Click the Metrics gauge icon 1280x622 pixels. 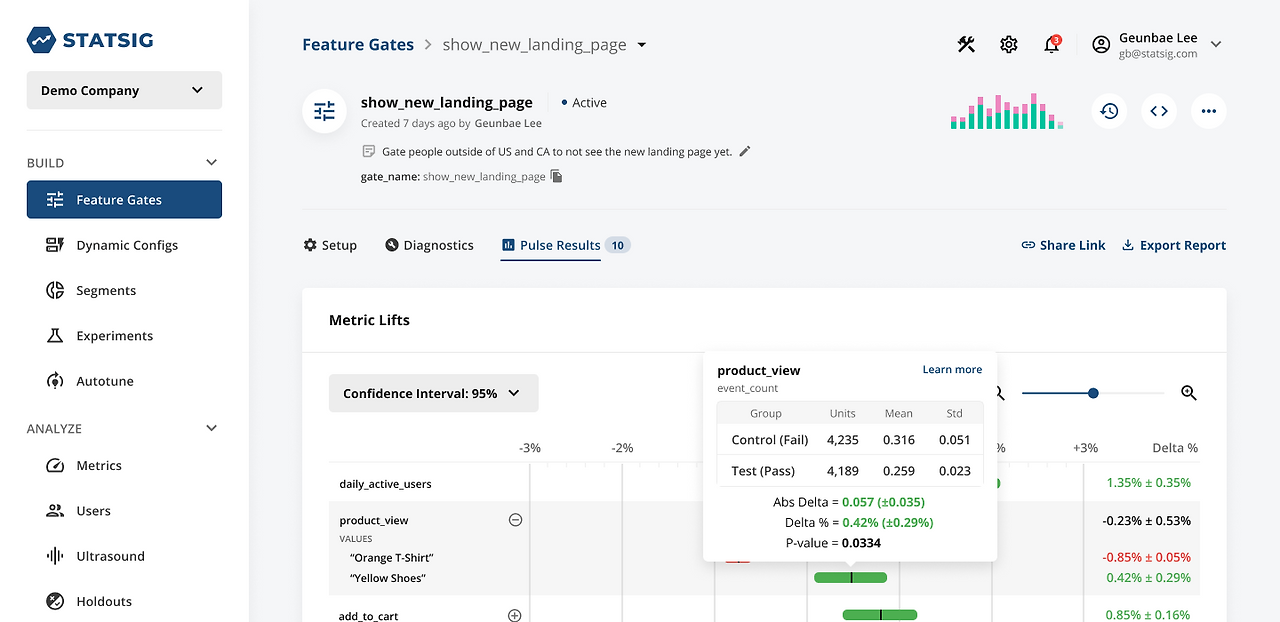coord(56,465)
